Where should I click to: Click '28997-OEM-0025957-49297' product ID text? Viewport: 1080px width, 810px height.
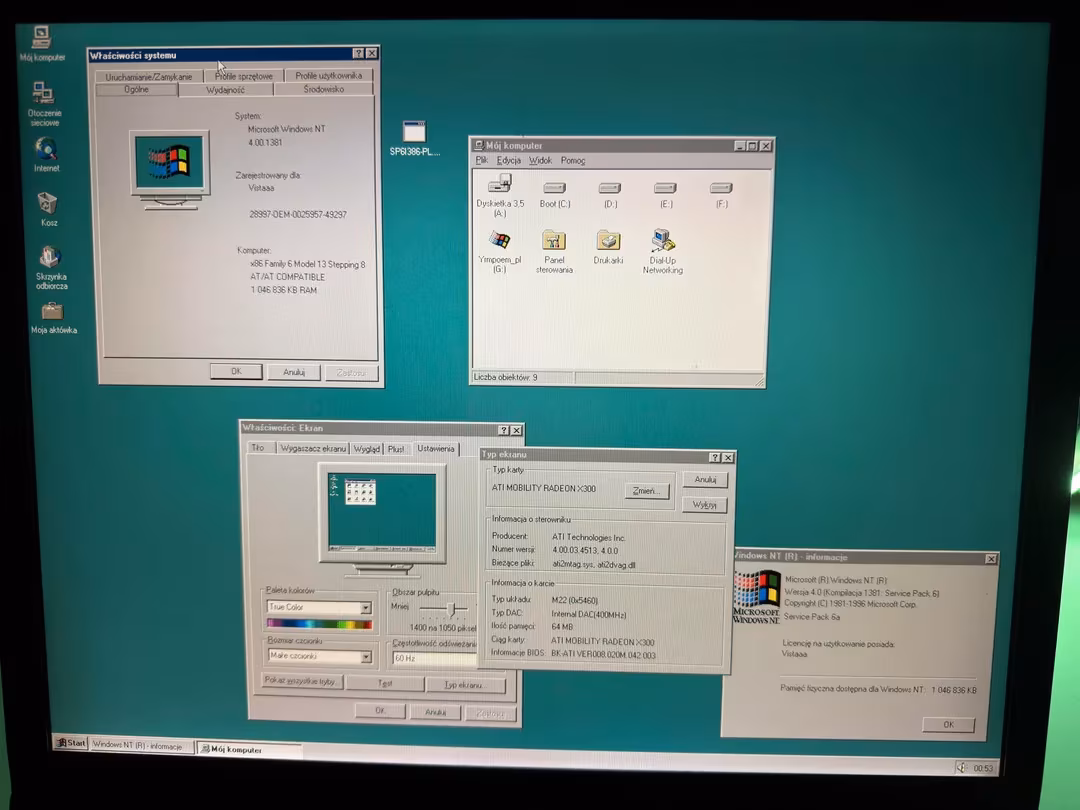coord(298,214)
